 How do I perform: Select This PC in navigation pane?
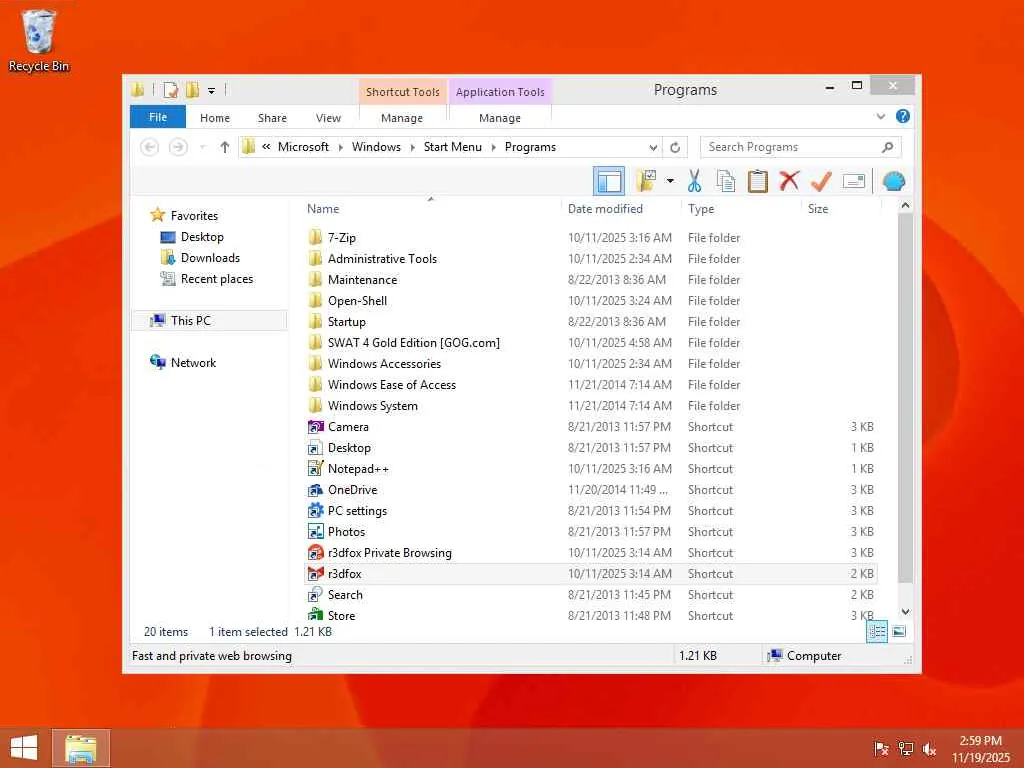[x=209, y=321]
